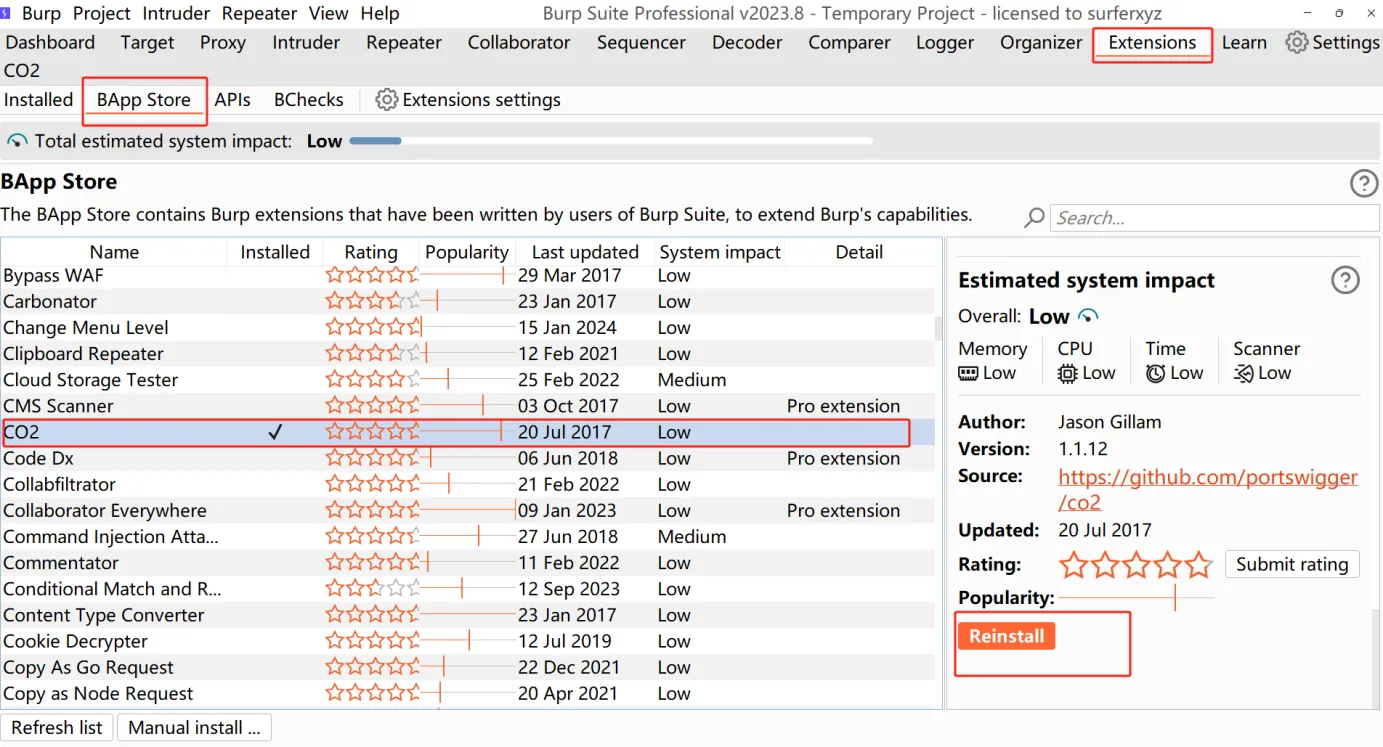Select Collaborator Everywhere extension
Screen dimensions: 1383x747
(467, 510)
